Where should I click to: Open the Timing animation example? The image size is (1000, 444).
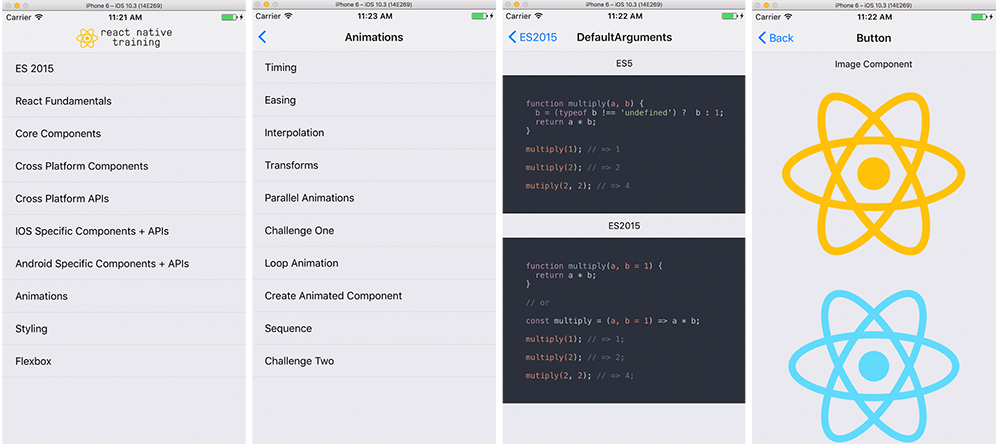280,68
